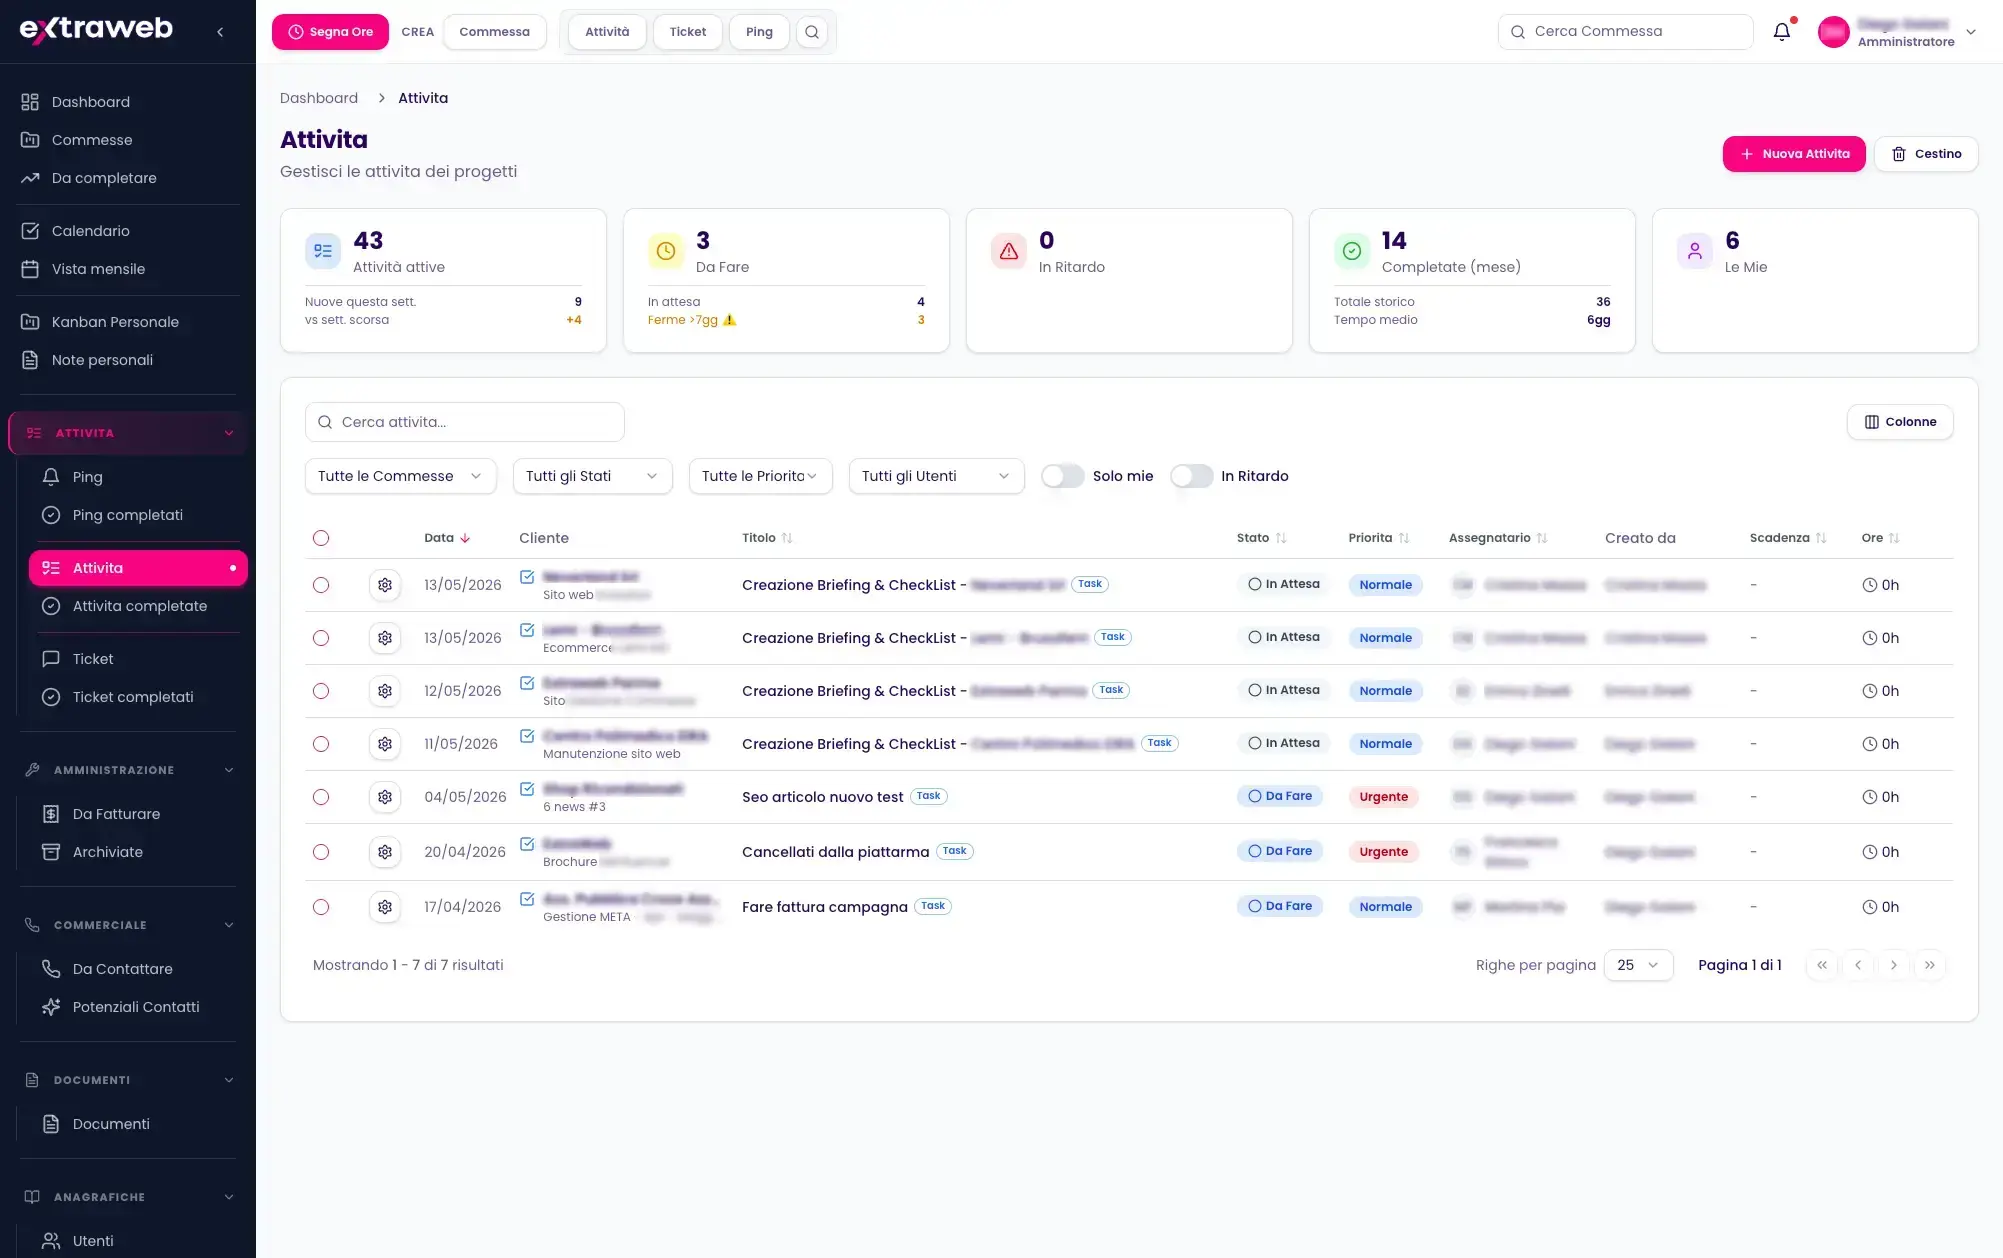Change rows per page dropdown showing 25
Image resolution: width=2003 pixels, height=1258 pixels.
(x=1638, y=965)
